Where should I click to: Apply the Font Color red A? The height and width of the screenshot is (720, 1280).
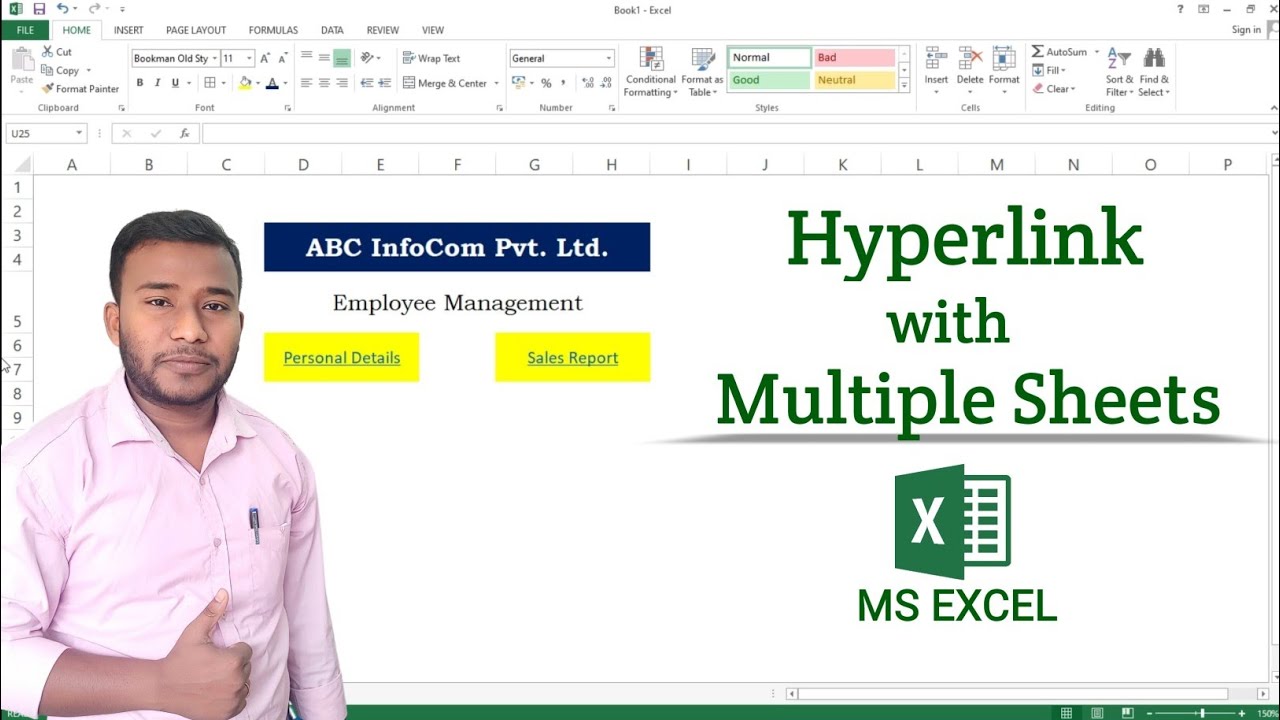[272, 83]
